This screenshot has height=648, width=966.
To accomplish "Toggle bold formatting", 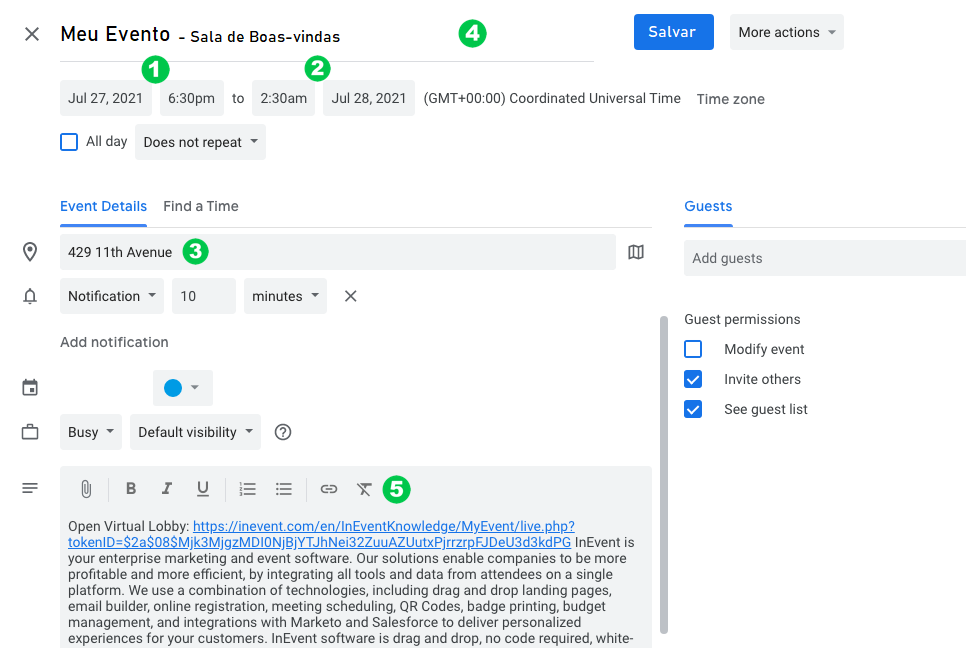I will click(131, 488).
